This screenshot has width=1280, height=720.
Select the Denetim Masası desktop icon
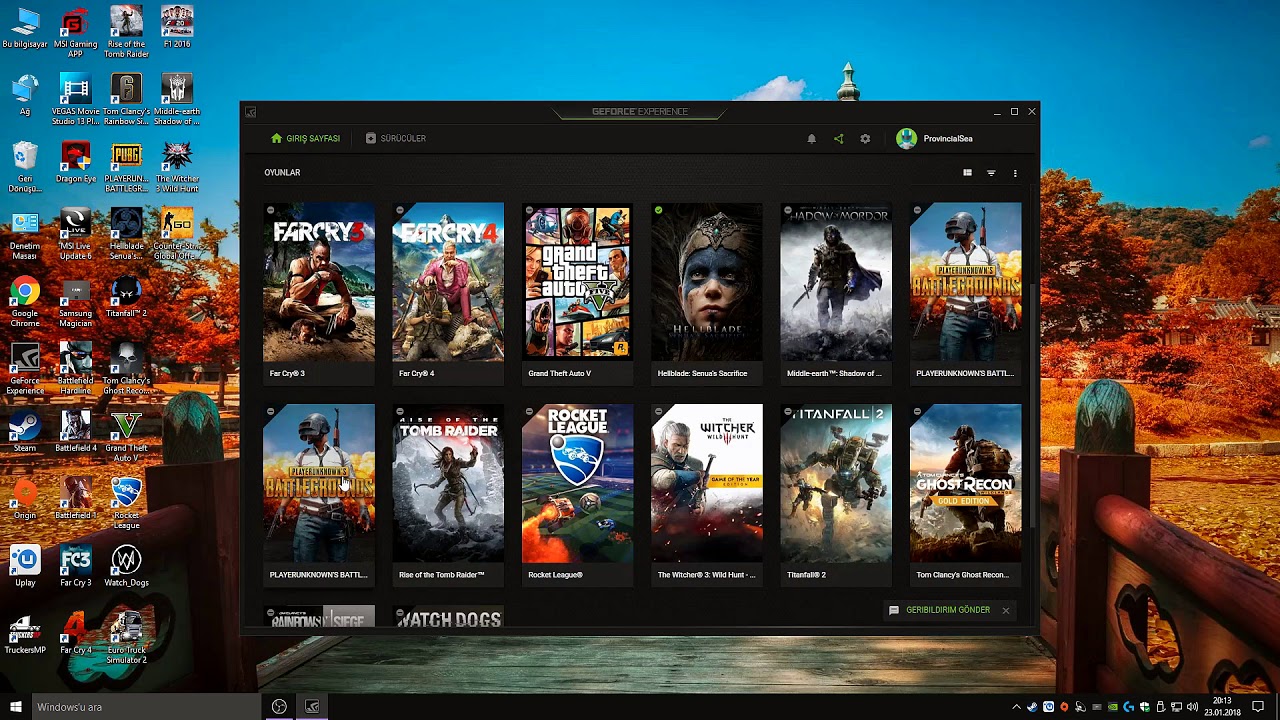(x=25, y=234)
